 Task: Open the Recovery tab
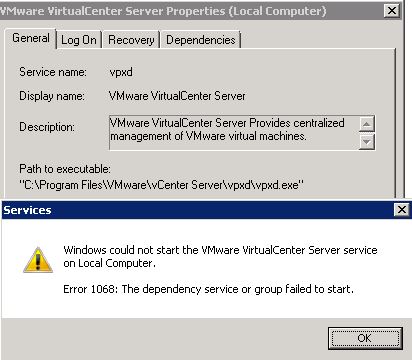click(131, 40)
